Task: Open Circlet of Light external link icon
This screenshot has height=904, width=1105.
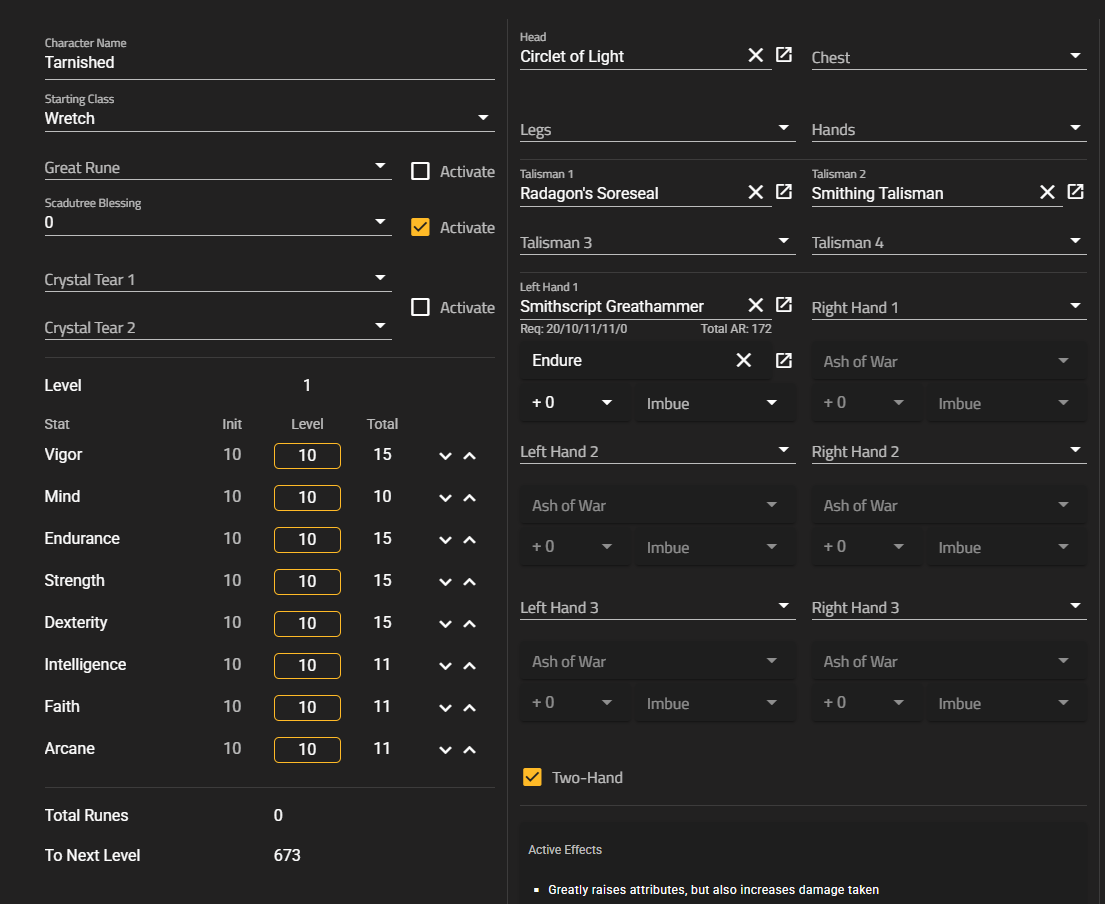Action: pos(784,55)
